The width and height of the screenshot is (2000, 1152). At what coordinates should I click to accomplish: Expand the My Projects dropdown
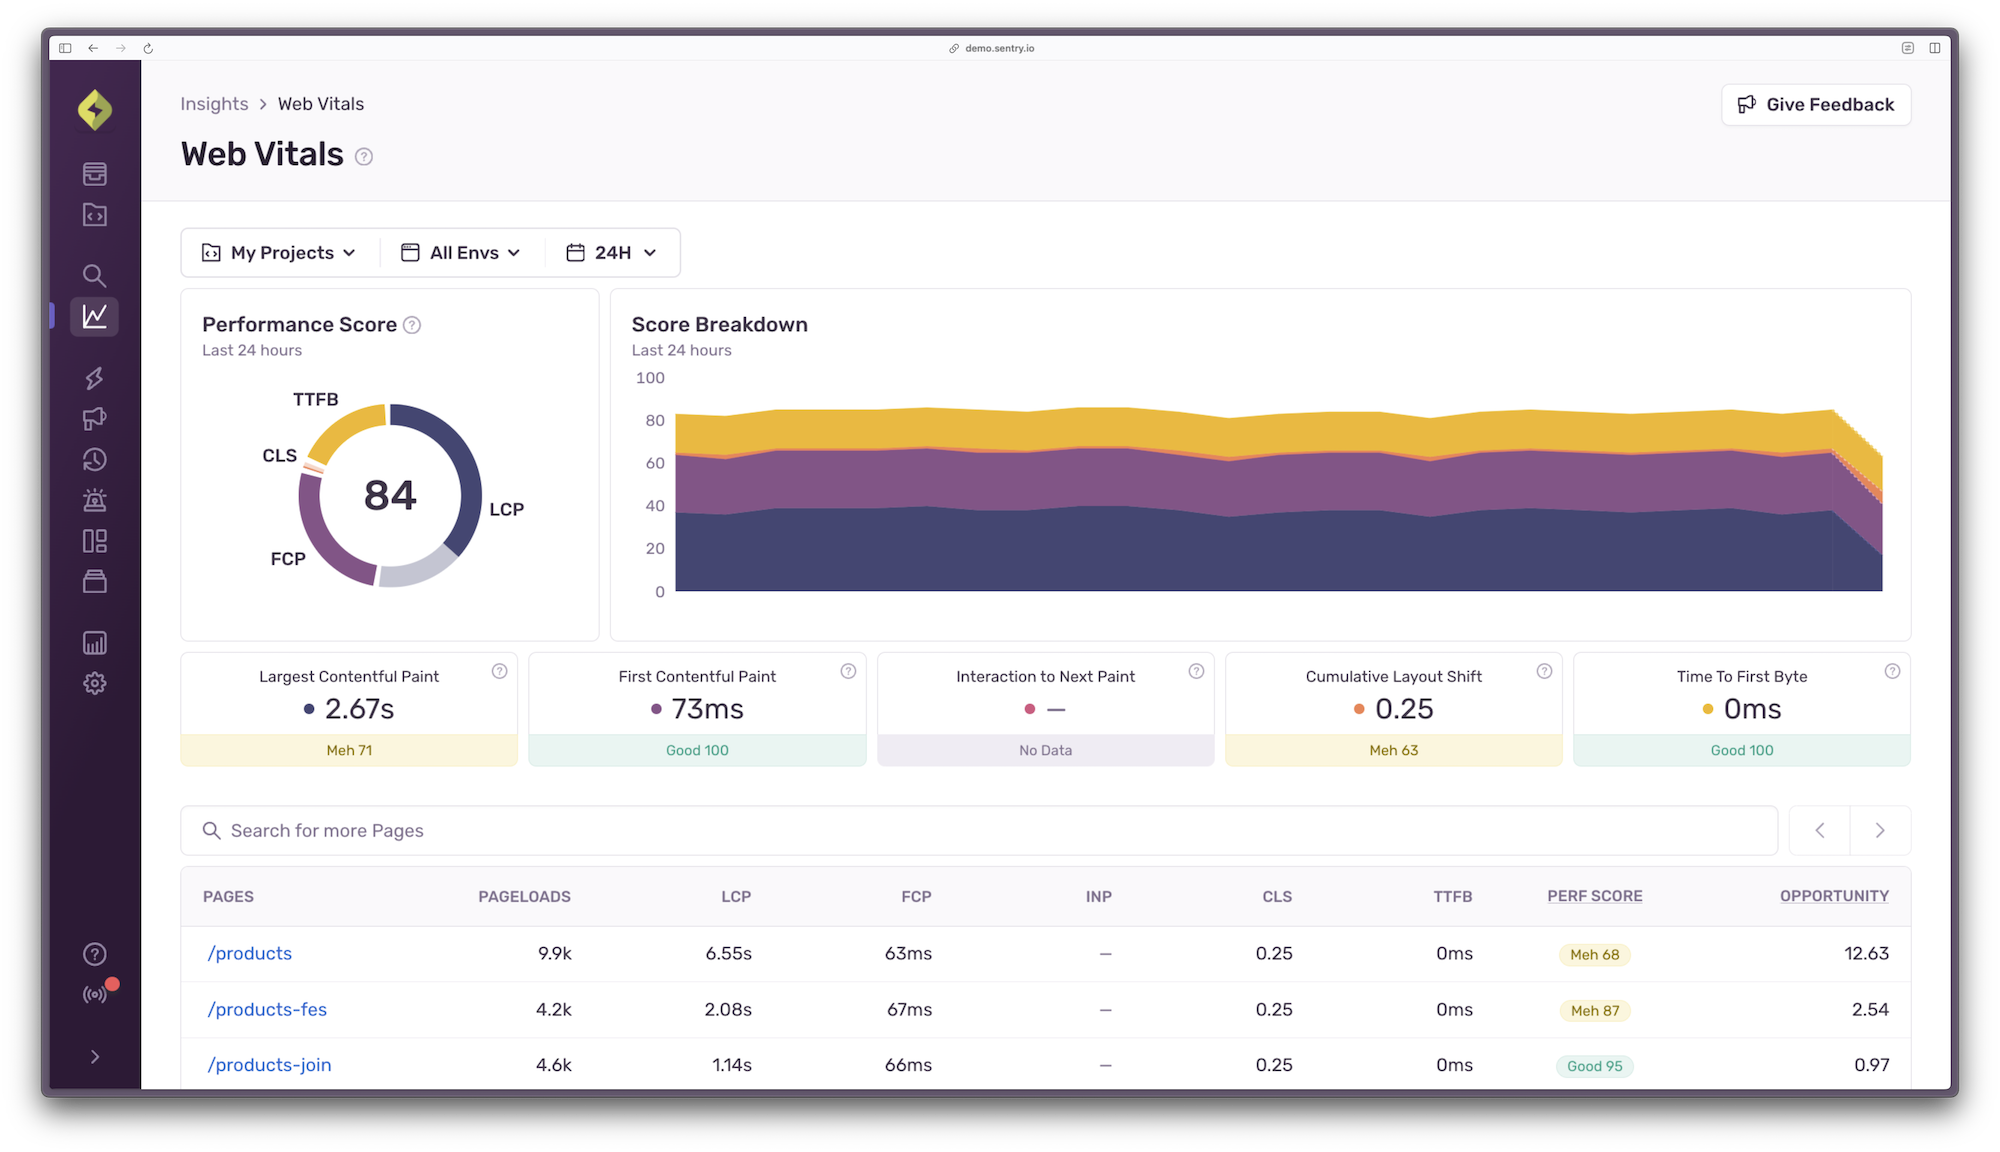[279, 252]
